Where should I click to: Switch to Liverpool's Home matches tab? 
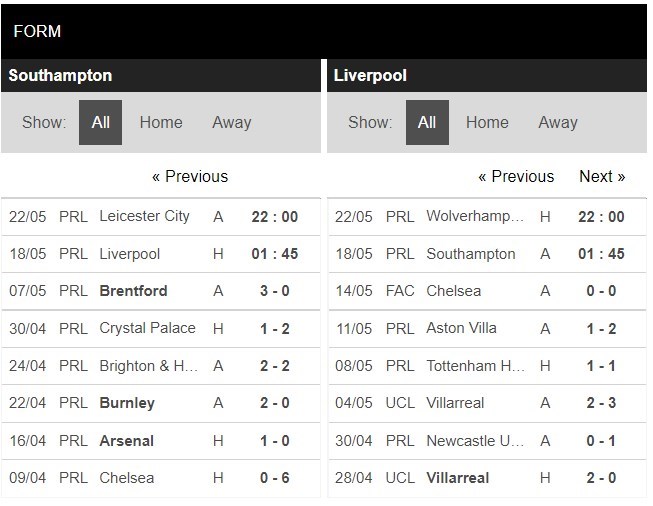pyautogui.click(x=487, y=122)
